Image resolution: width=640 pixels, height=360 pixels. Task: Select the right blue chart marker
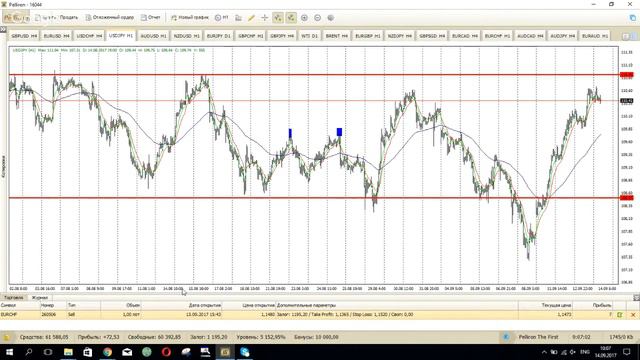point(339,132)
